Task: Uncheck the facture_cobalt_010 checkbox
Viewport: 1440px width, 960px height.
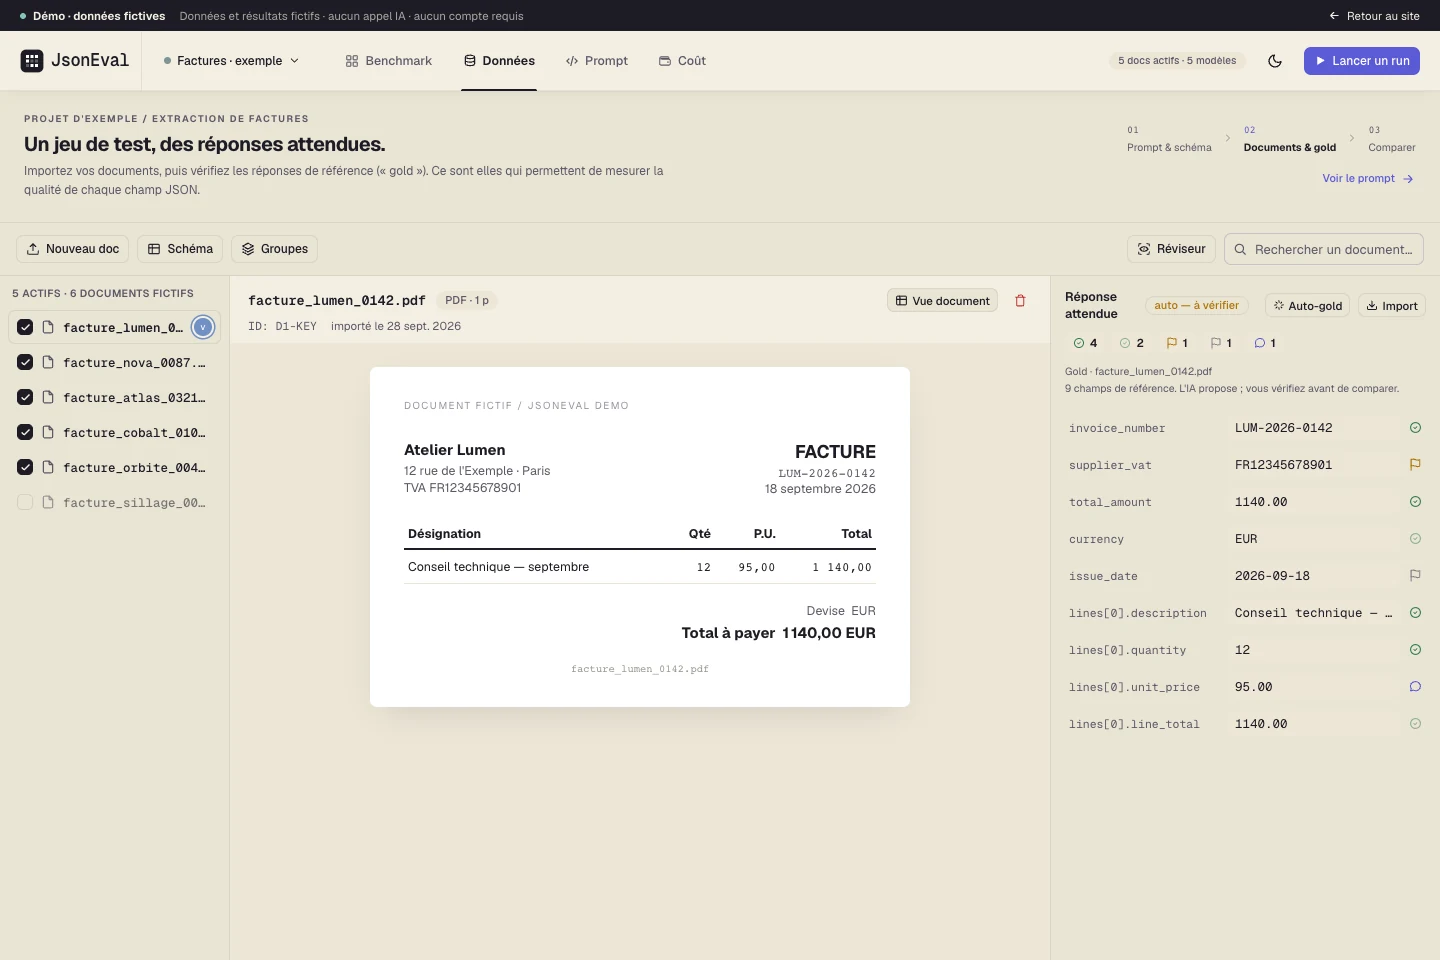Action: 25,432
